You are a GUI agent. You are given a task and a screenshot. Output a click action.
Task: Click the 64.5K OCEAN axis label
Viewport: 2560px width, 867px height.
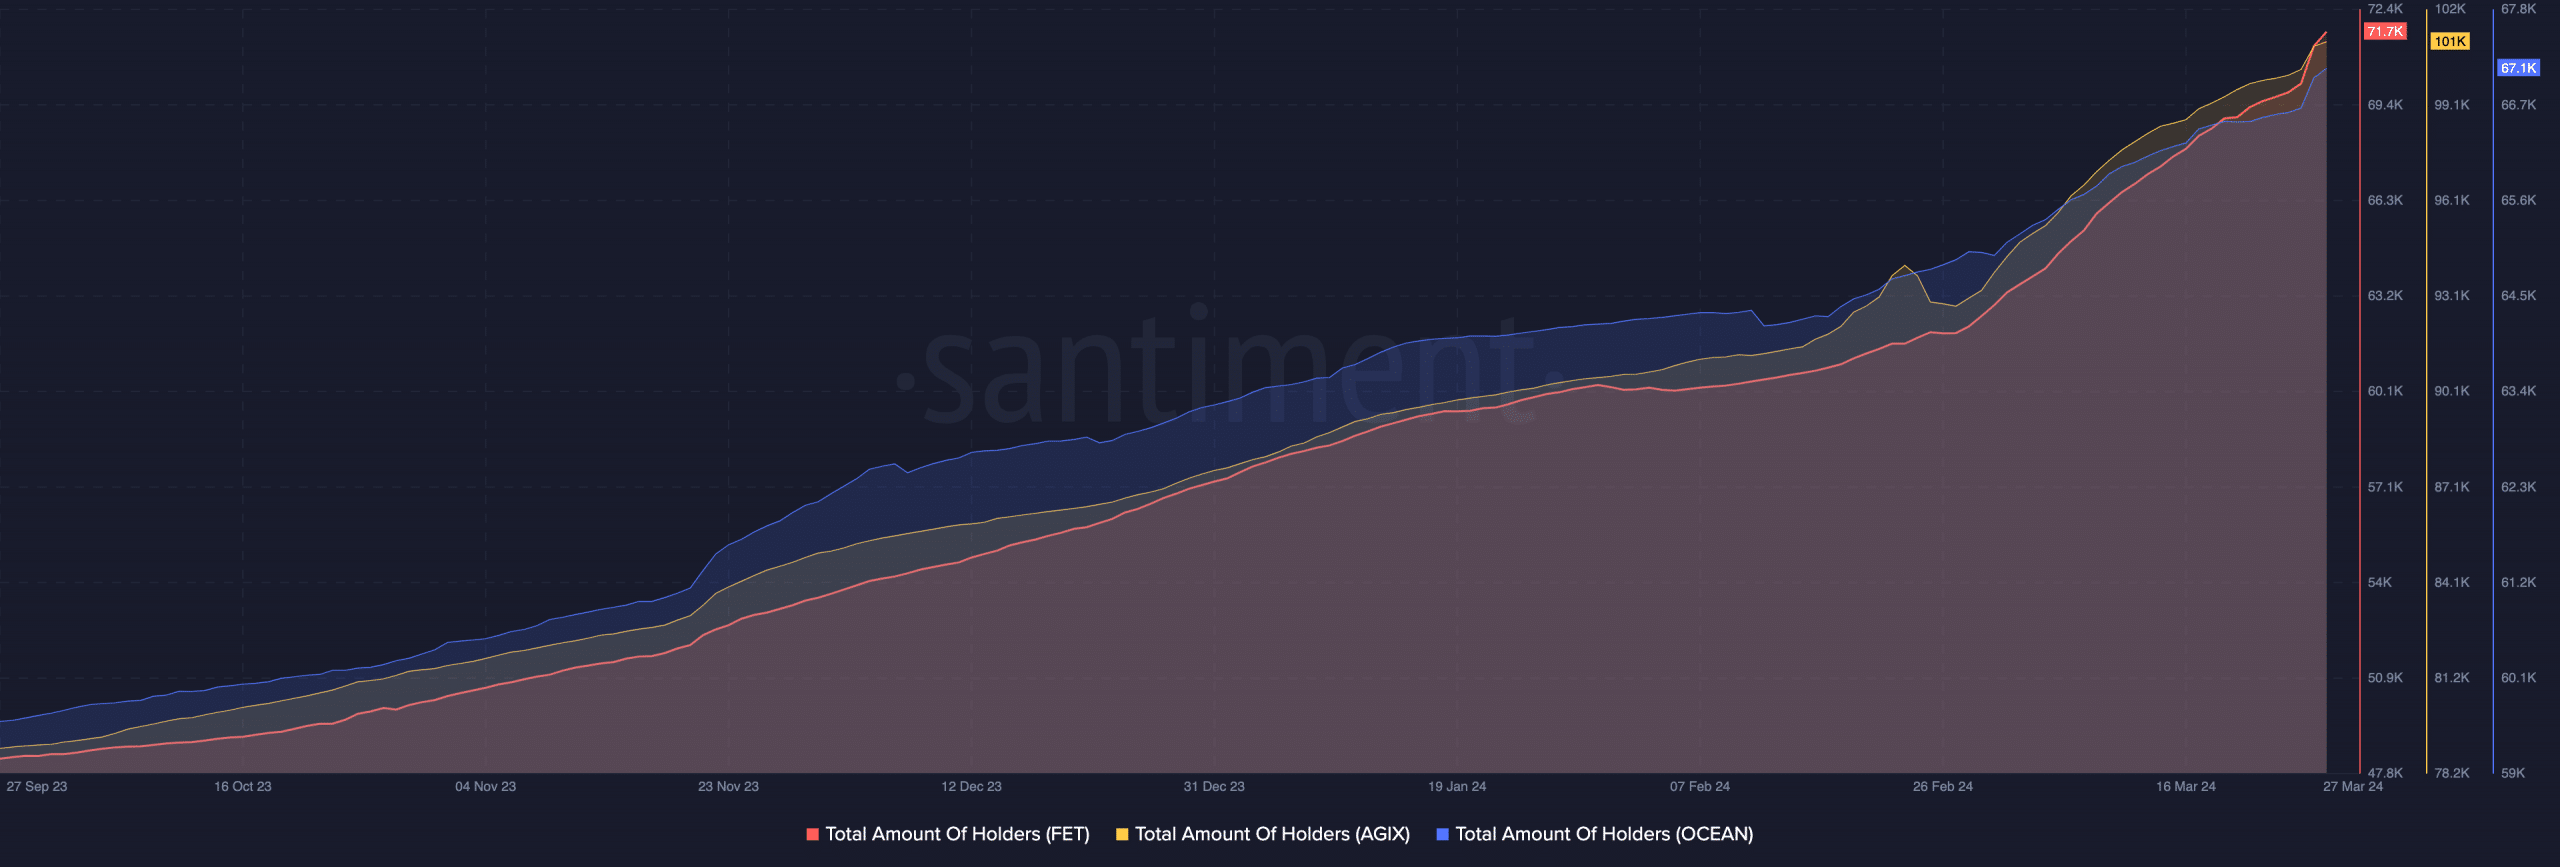click(2519, 296)
